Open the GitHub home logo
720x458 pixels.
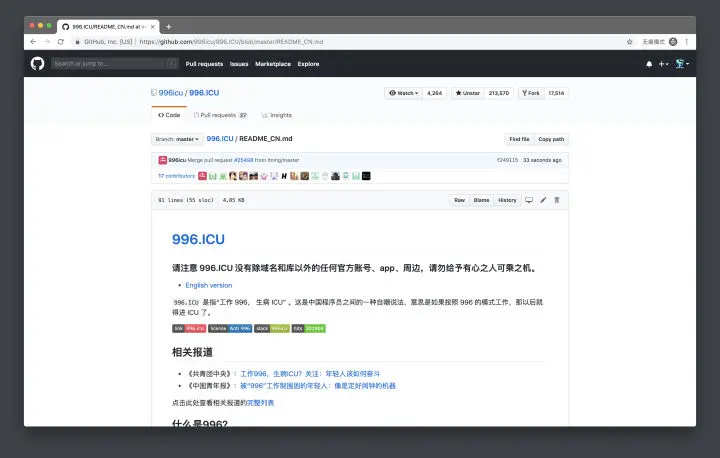pos(38,63)
